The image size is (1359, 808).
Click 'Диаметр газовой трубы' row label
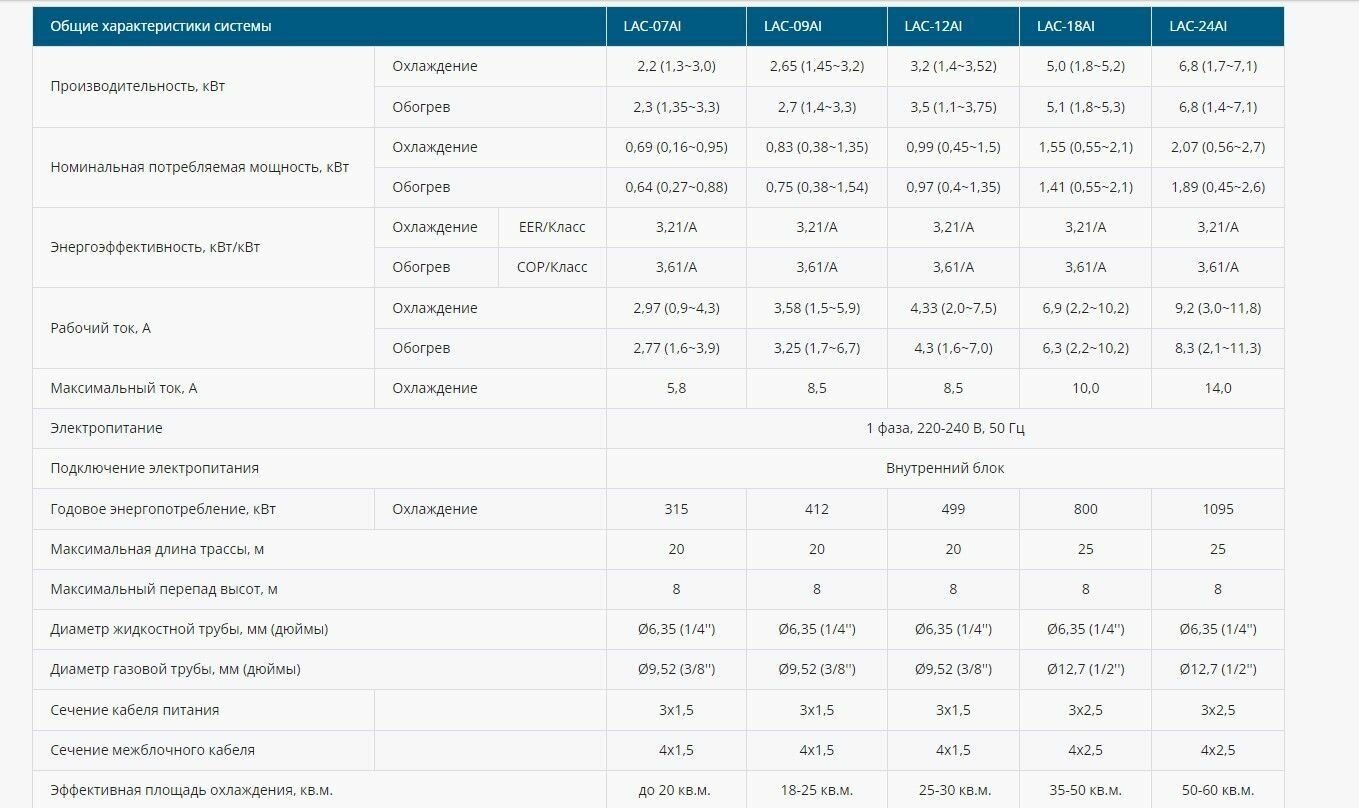point(175,669)
